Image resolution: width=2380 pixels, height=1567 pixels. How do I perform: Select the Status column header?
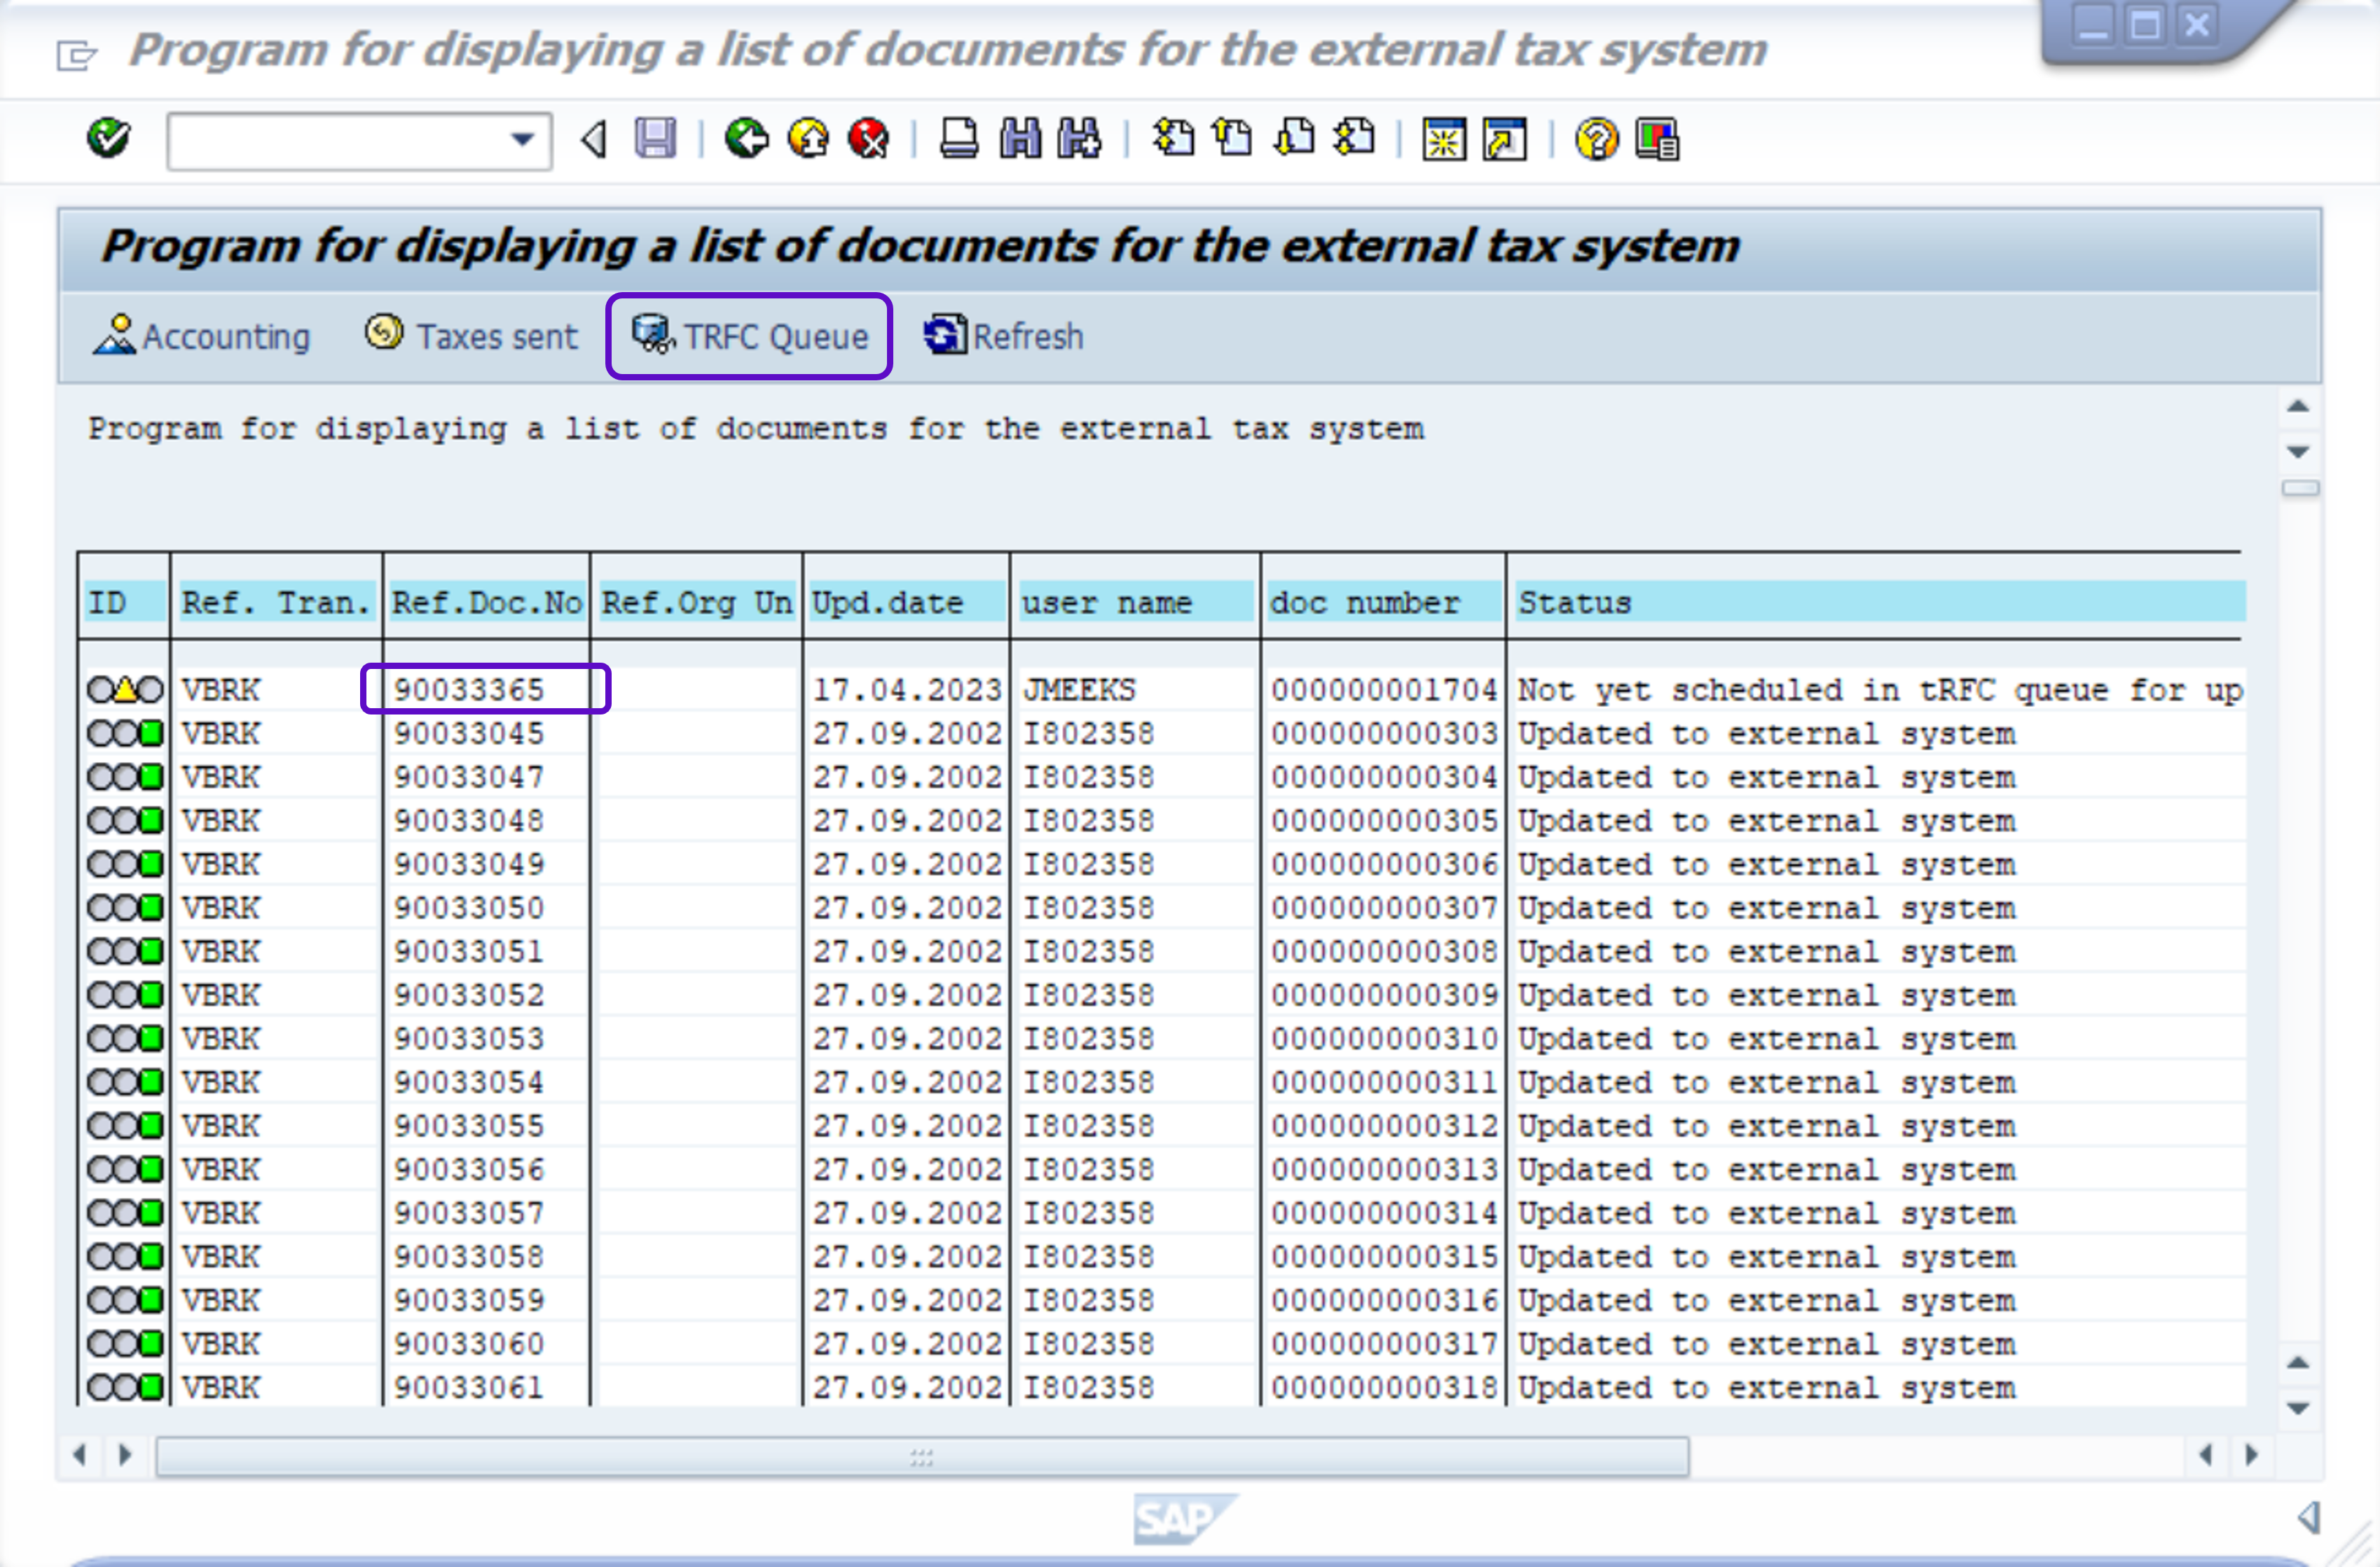[1574, 603]
